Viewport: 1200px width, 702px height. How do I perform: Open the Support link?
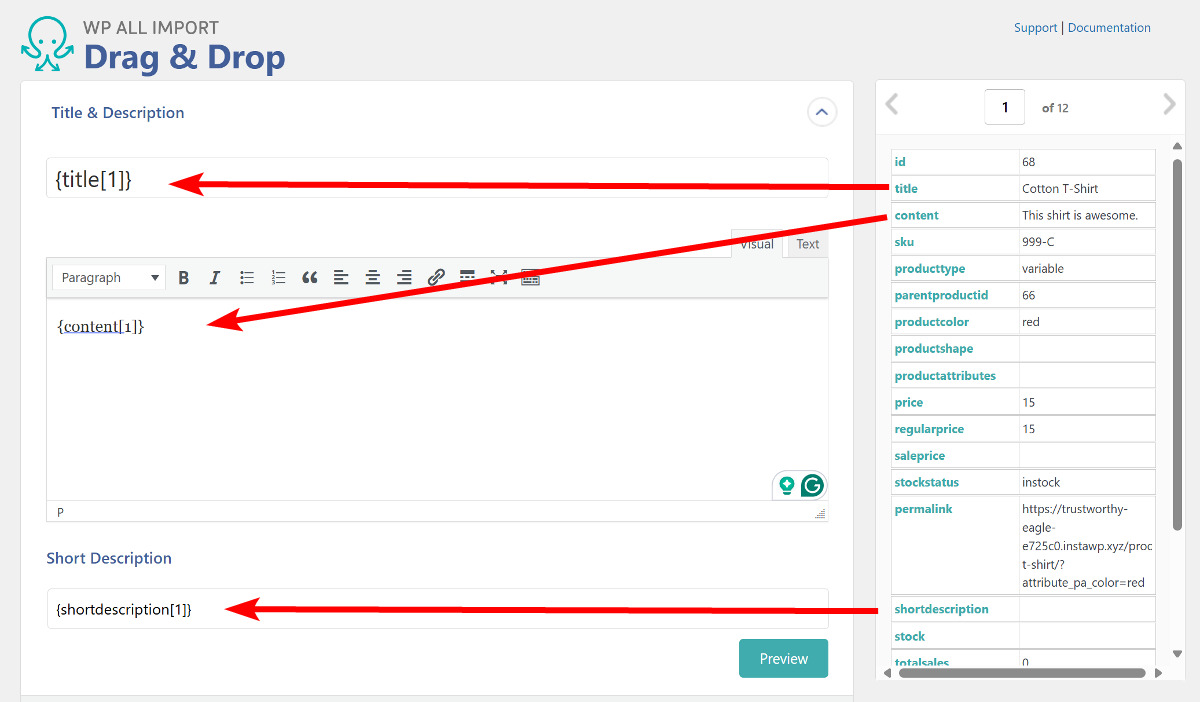pos(1035,28)
